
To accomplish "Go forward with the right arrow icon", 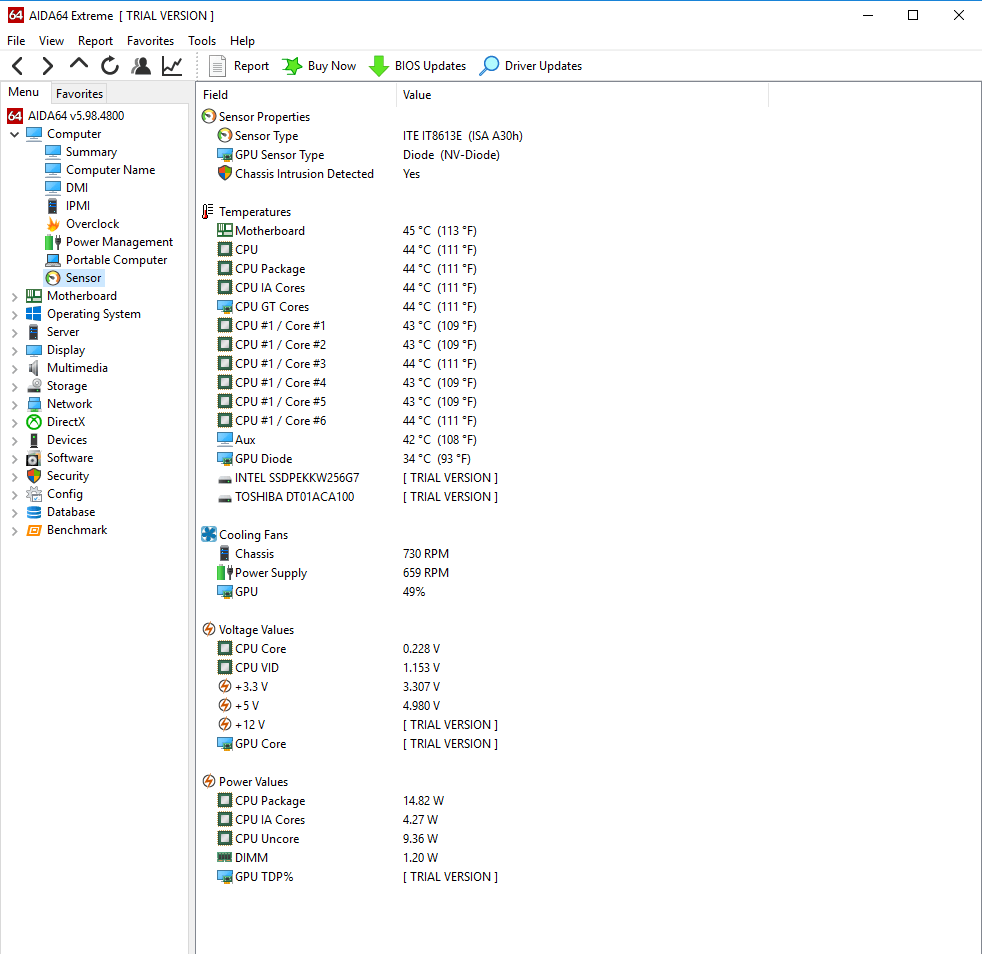I will pos(48,66).
